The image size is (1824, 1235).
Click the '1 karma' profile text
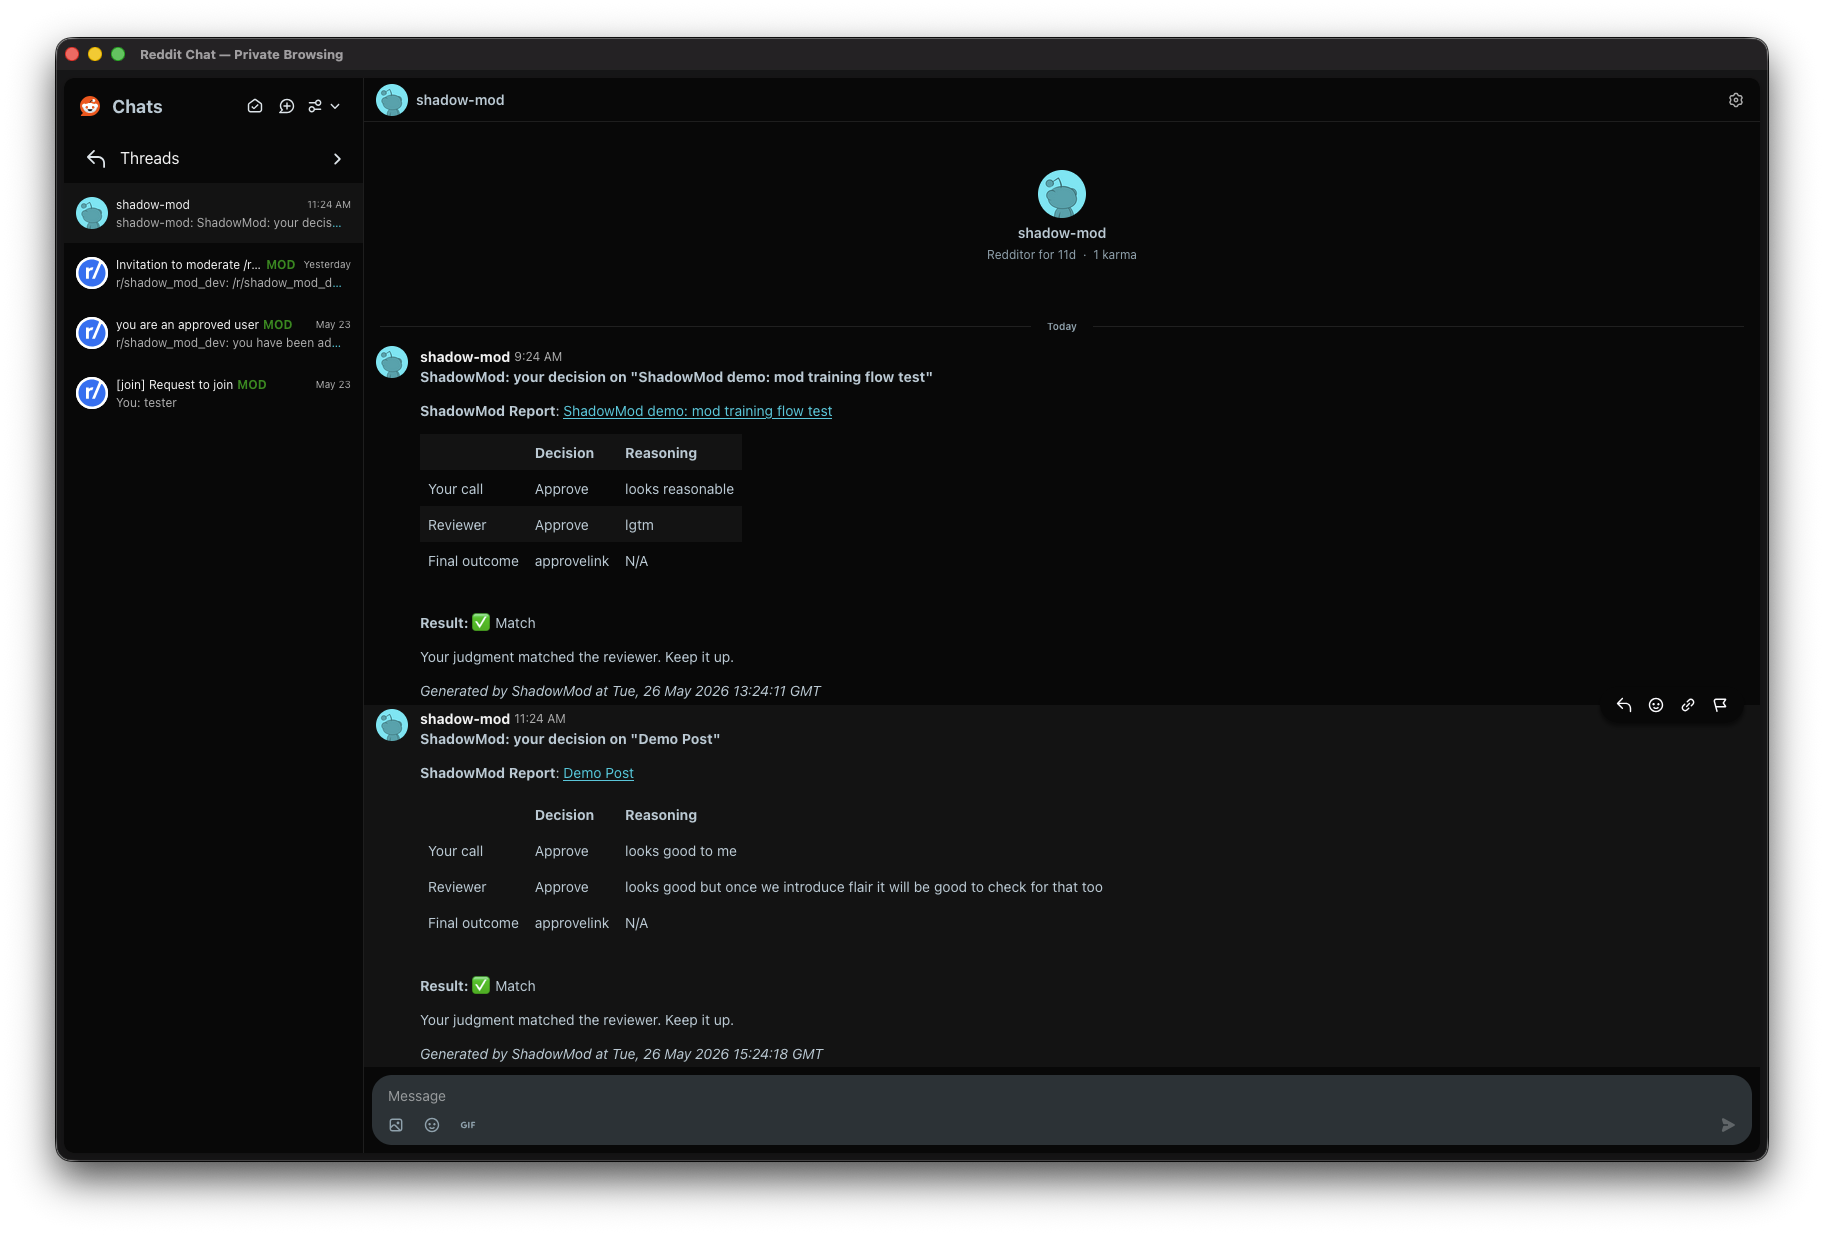click(x=1114, y=255)
